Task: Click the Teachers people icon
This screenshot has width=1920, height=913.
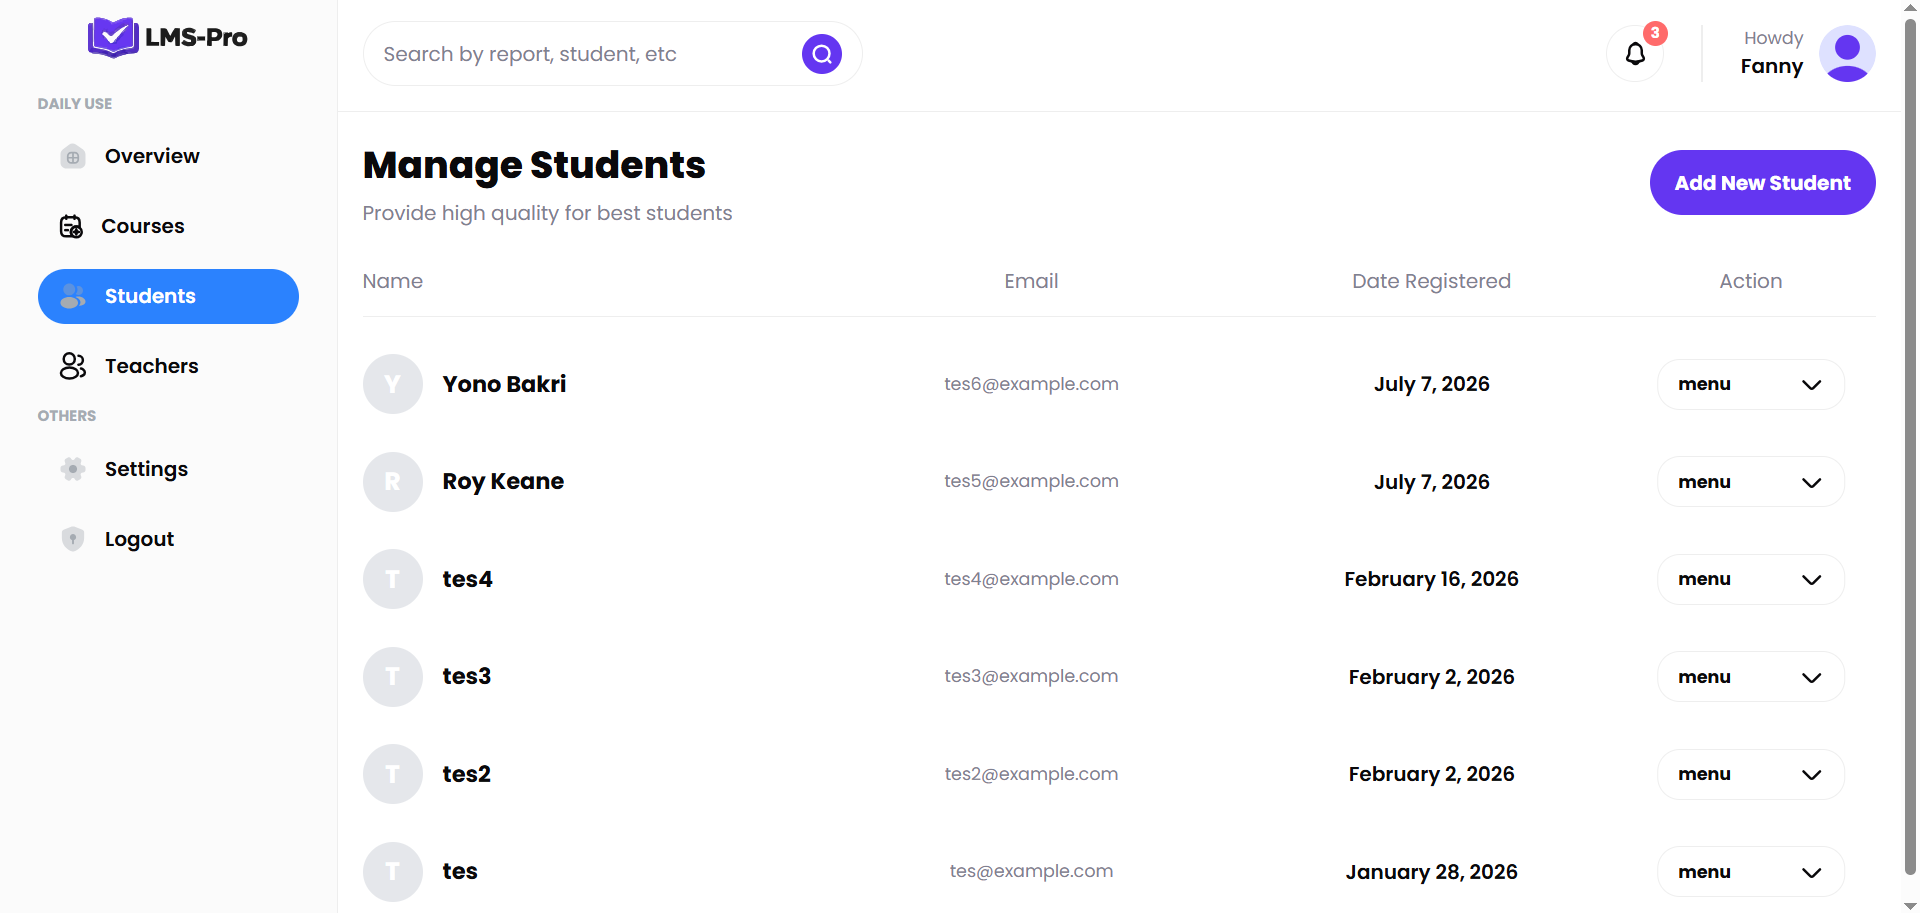Action: pyautogui.click(x=73, y=366)
